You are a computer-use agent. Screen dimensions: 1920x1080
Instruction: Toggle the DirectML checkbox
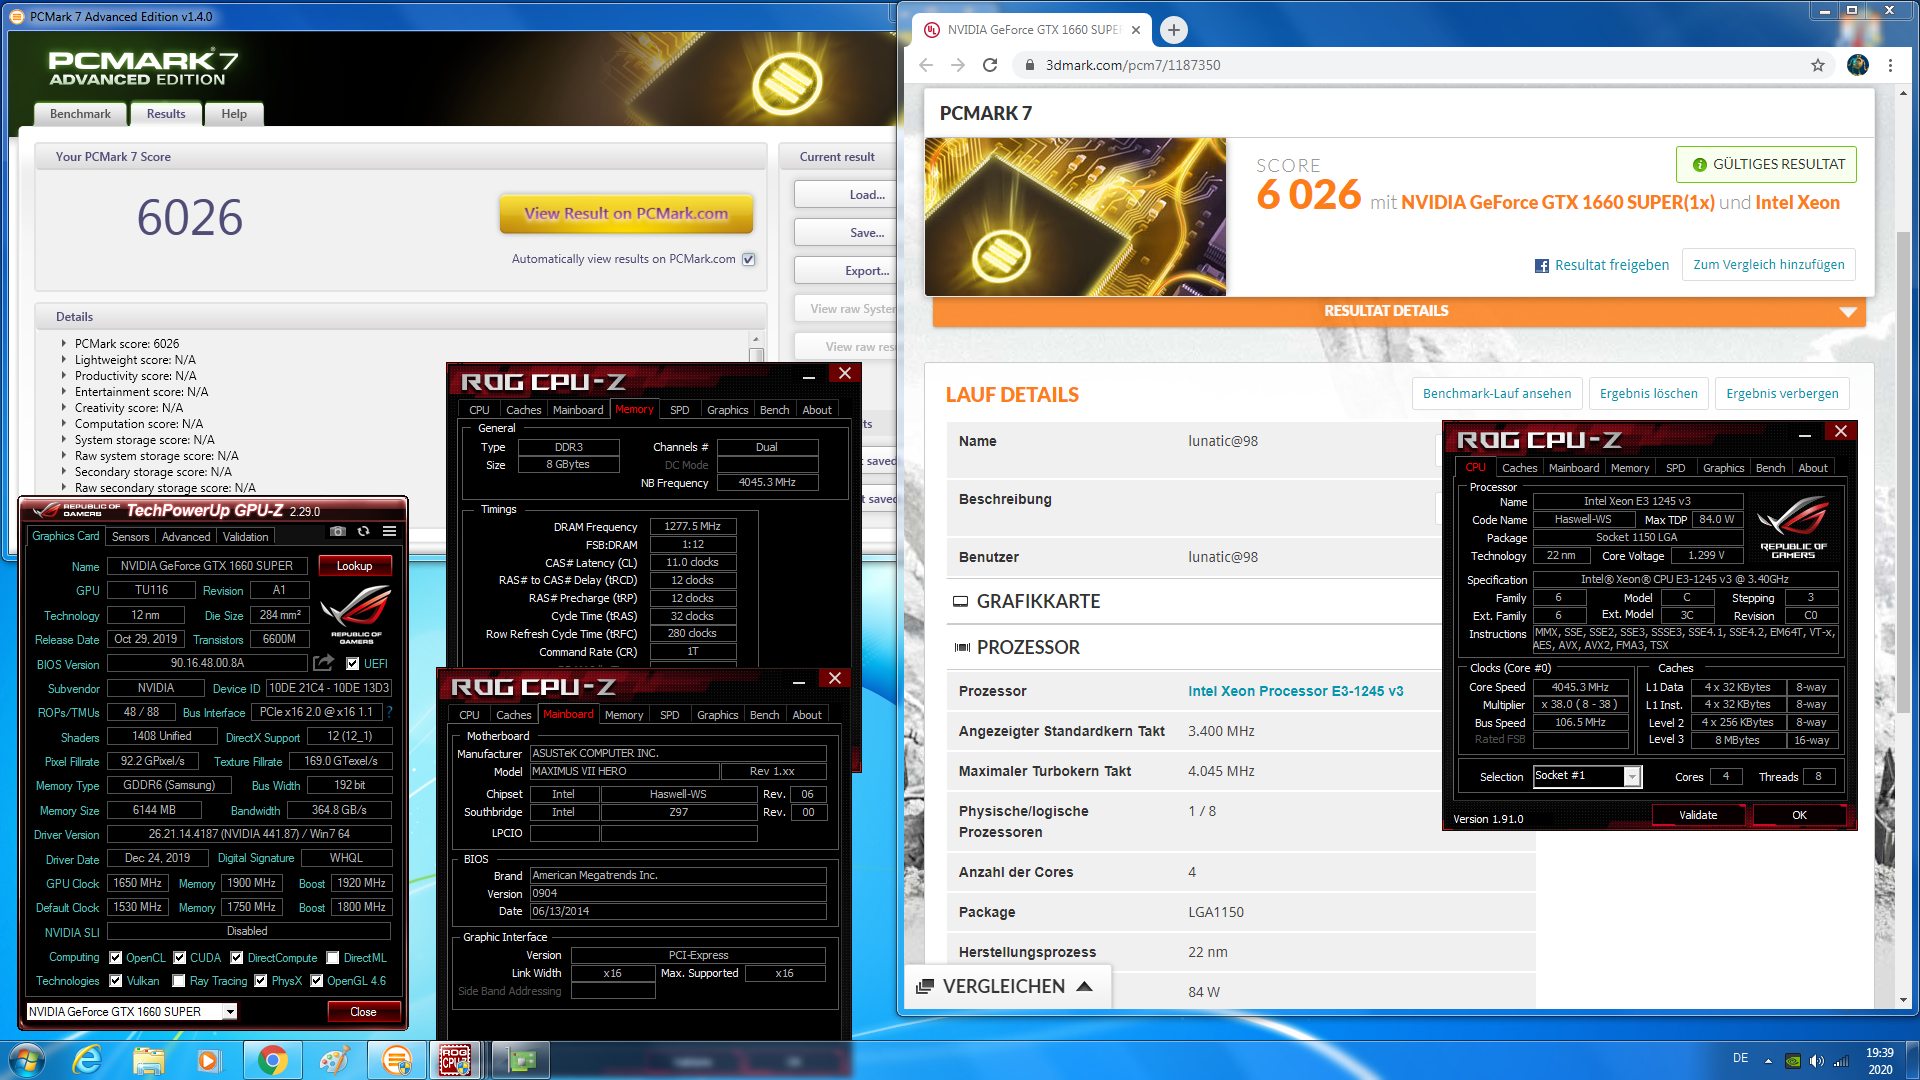(x=333, y=957)
